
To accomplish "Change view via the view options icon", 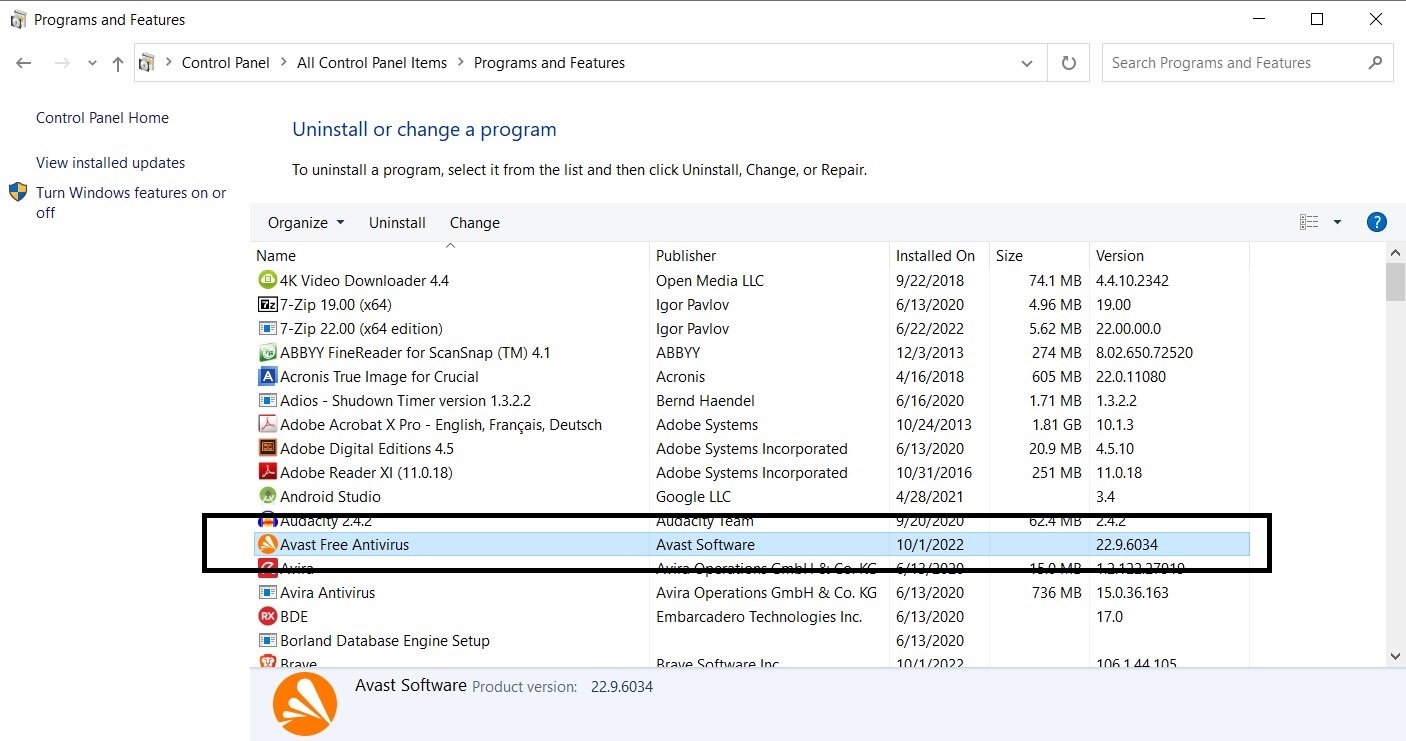I will (x=1309, y=222).
